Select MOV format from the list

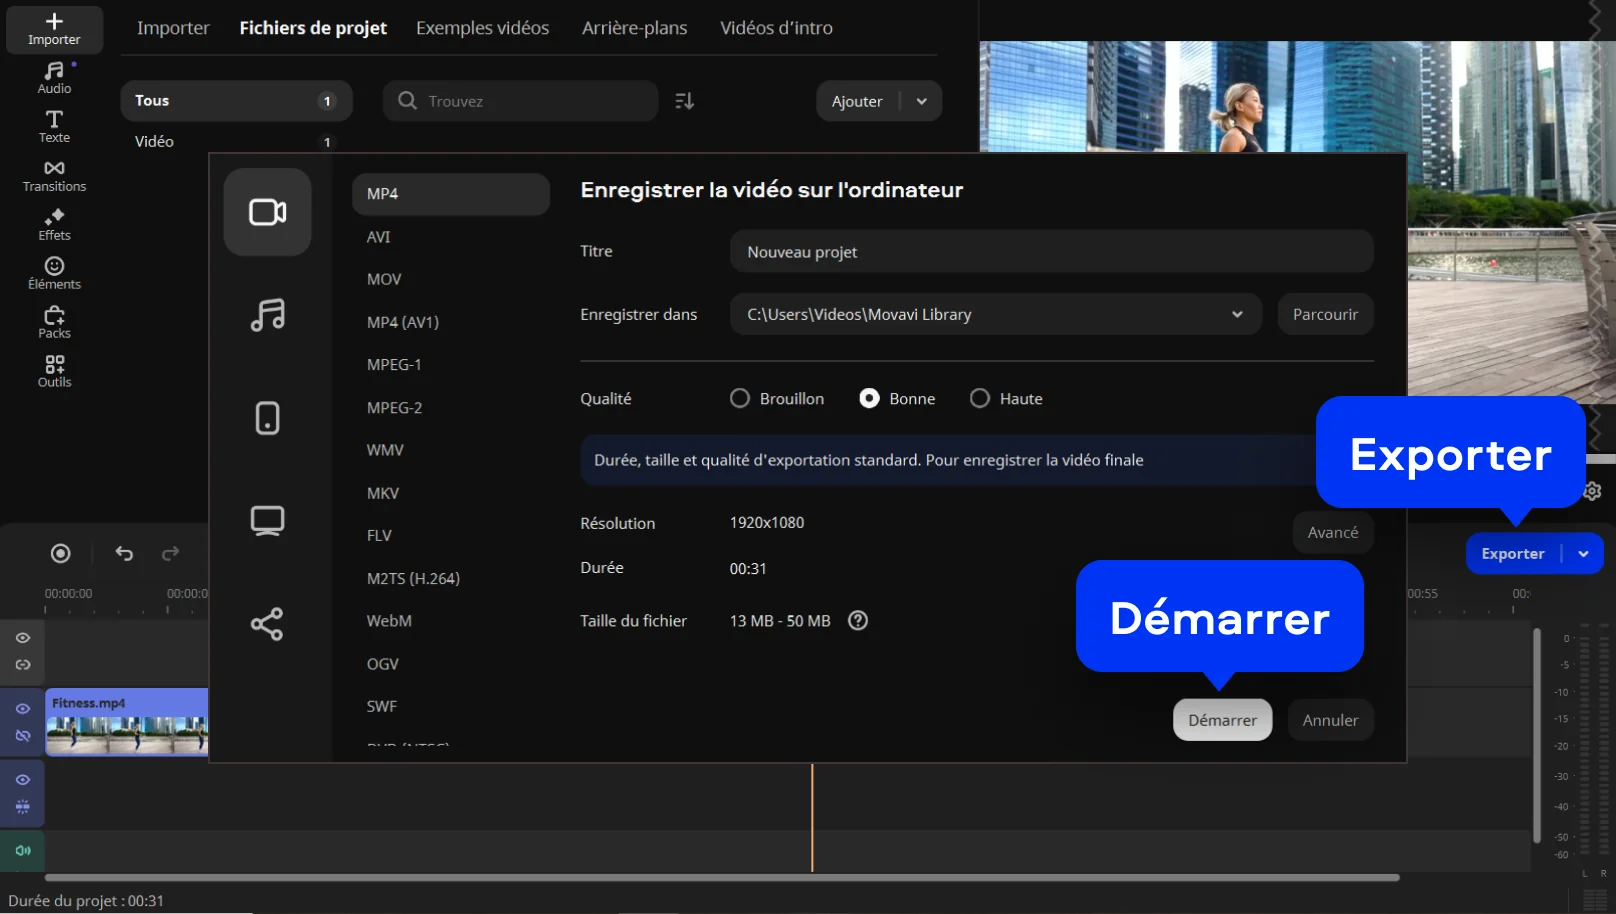tap(384, 280)
